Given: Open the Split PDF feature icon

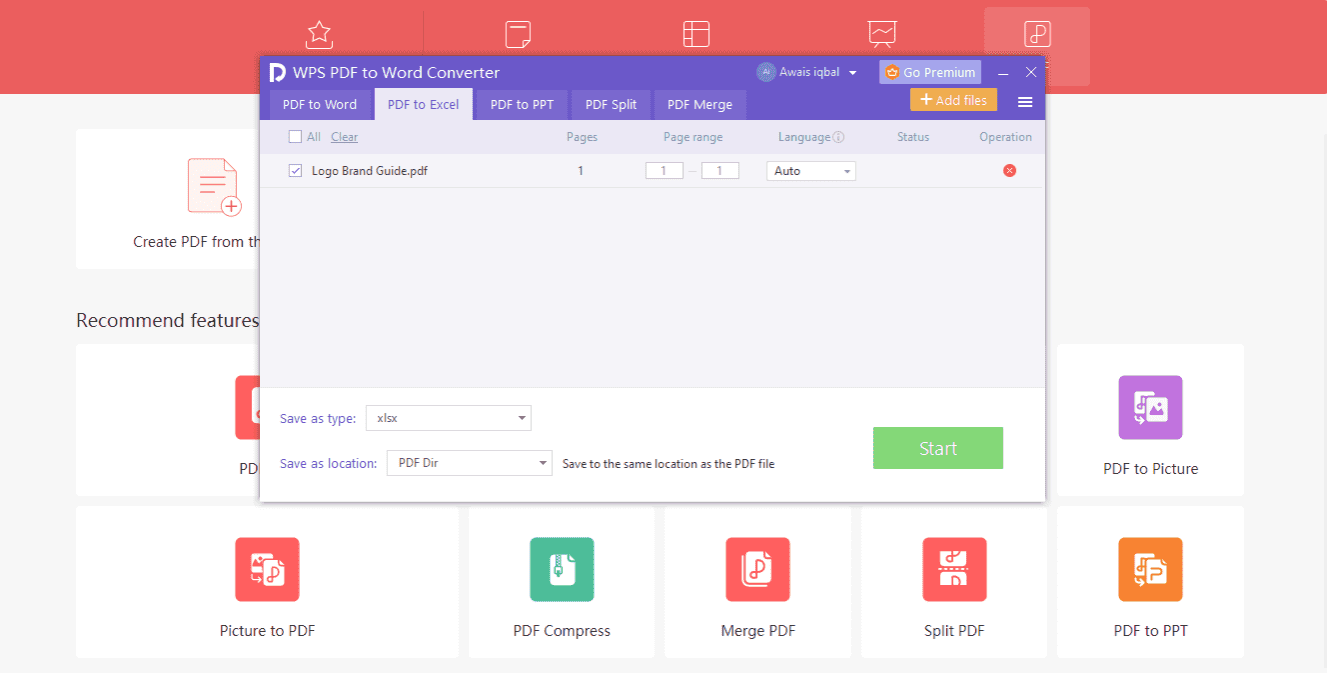Looking at the screenshot, I should (x=955, y=570).
